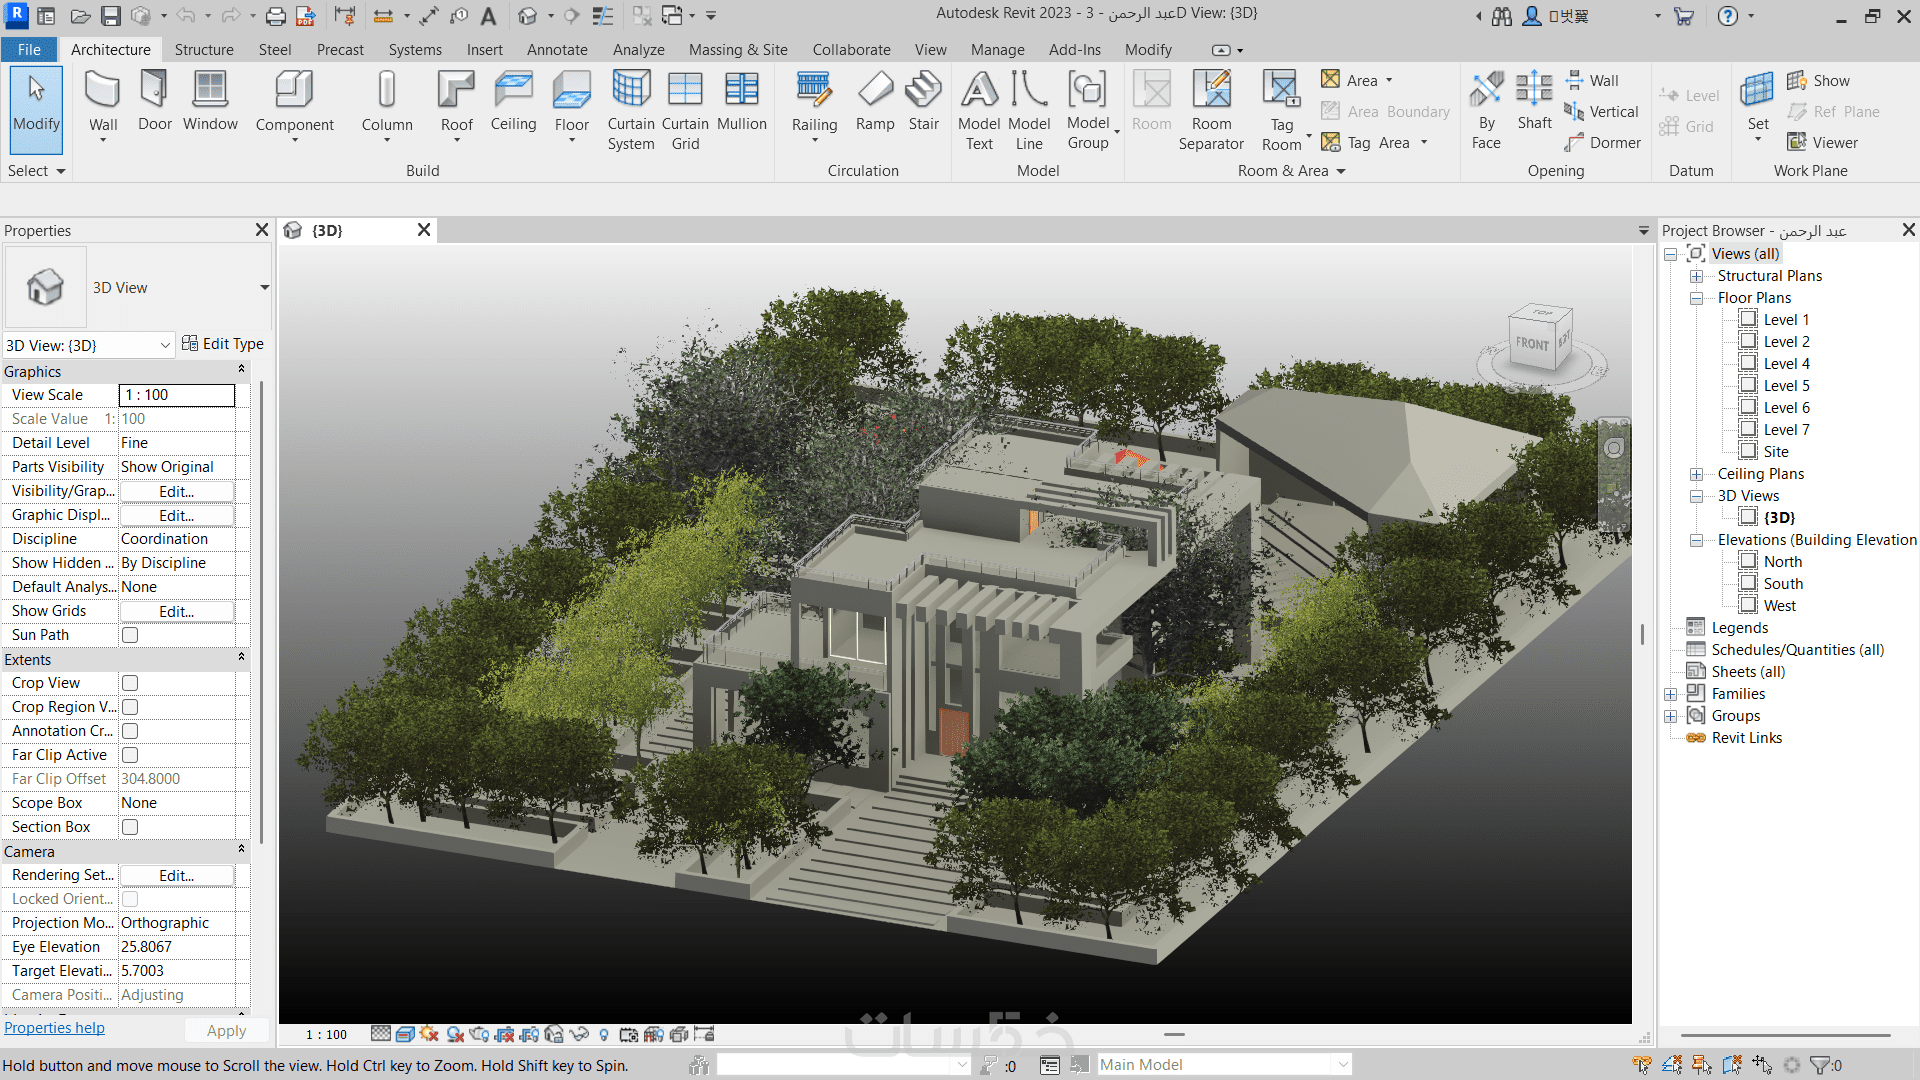Select the Wall tool in Build panel
This screenshot has width=1920, height=1080.
tap(103, 90)
